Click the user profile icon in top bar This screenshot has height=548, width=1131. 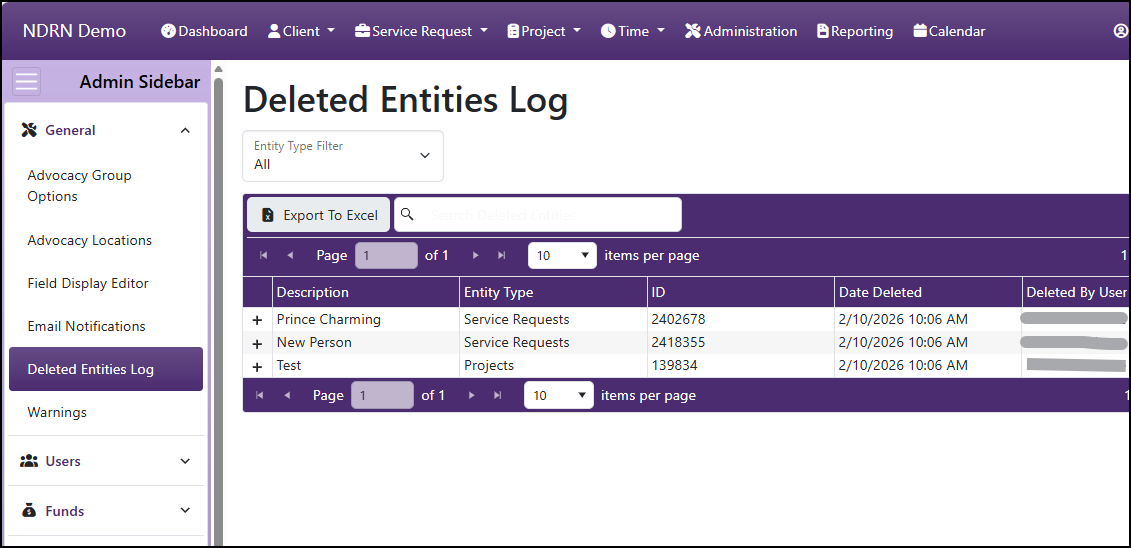click(1121, 31)
